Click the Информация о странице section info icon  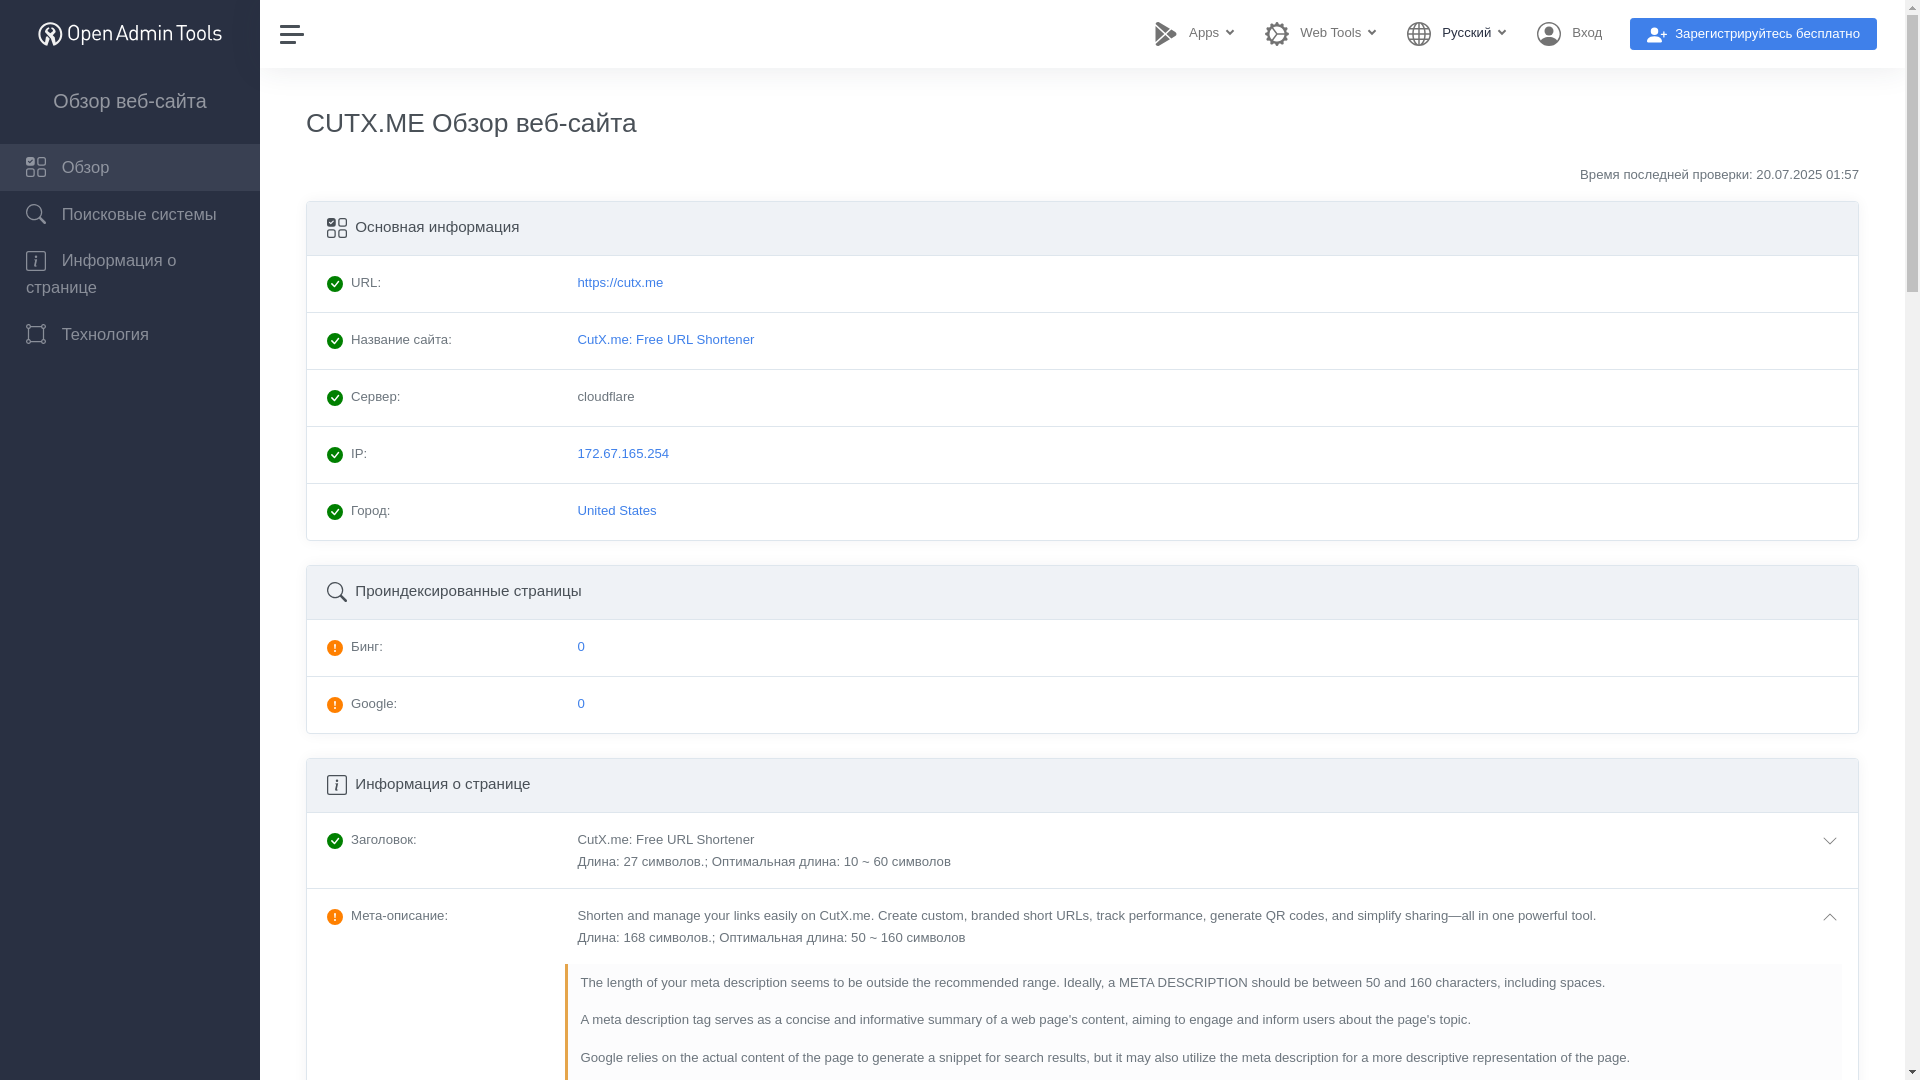[x=337, y=785]
